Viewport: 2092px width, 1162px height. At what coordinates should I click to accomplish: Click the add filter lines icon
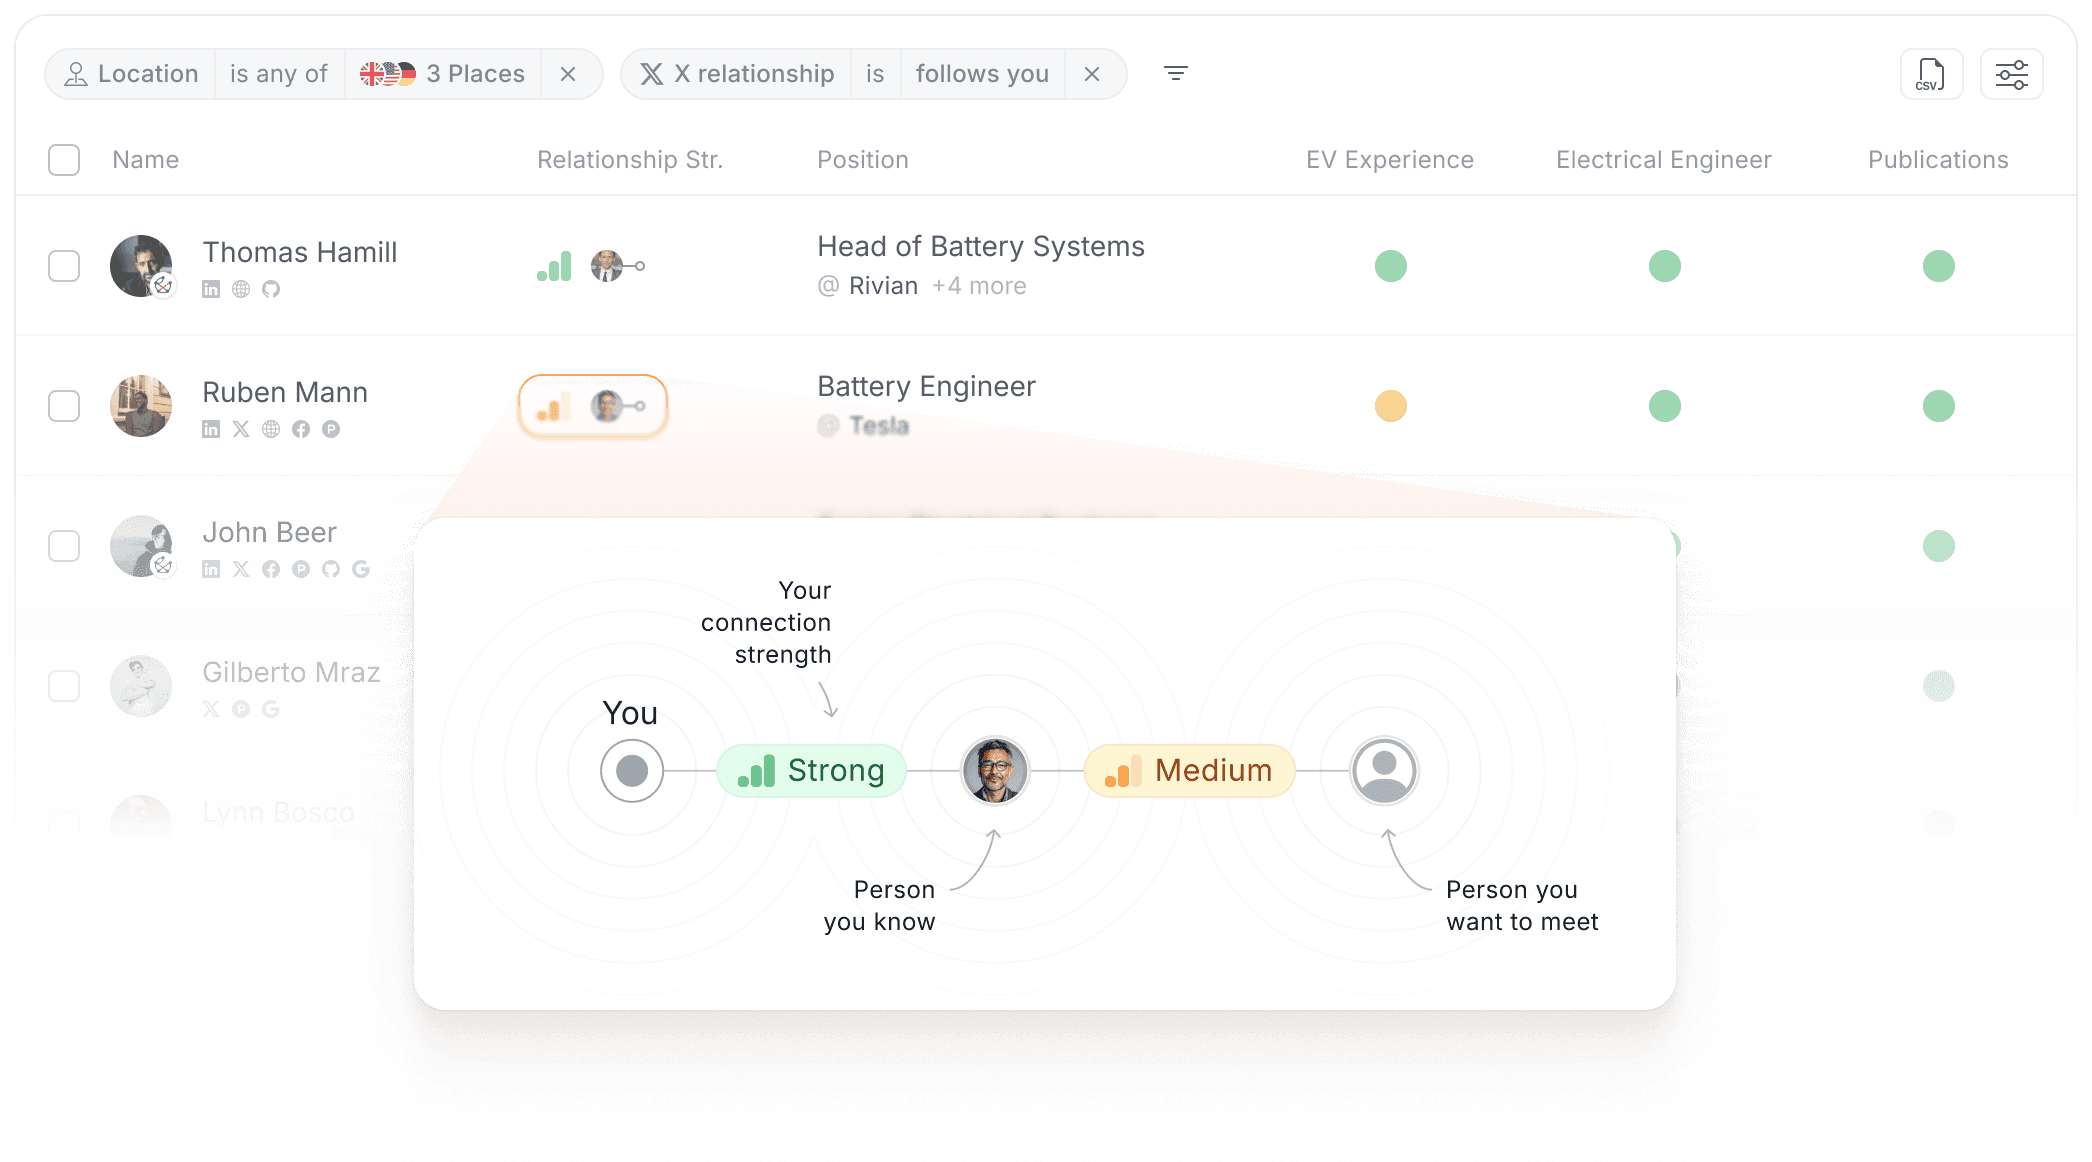click(1176, 73)
